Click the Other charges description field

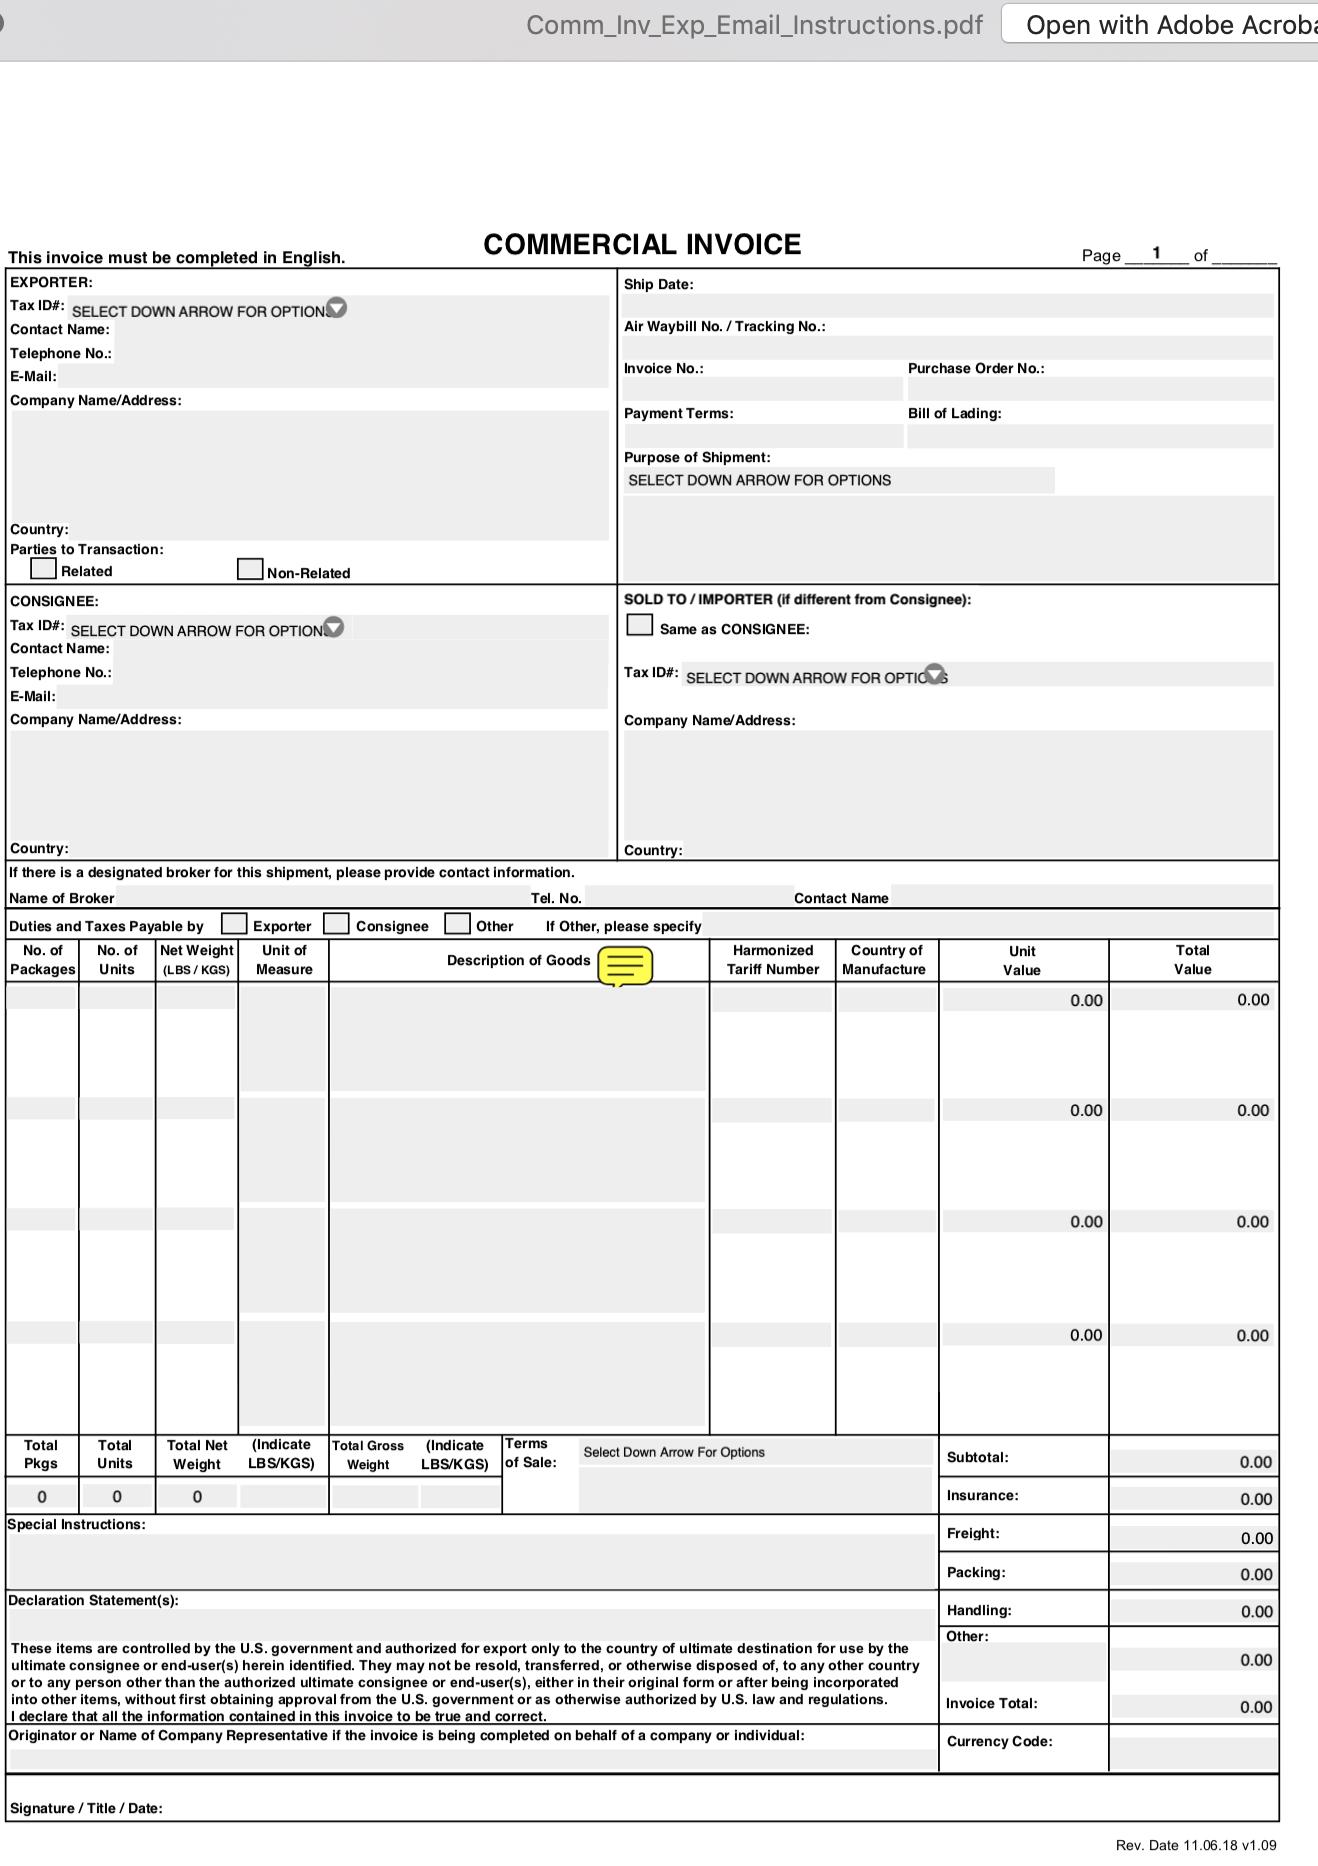(1025, 1661)
